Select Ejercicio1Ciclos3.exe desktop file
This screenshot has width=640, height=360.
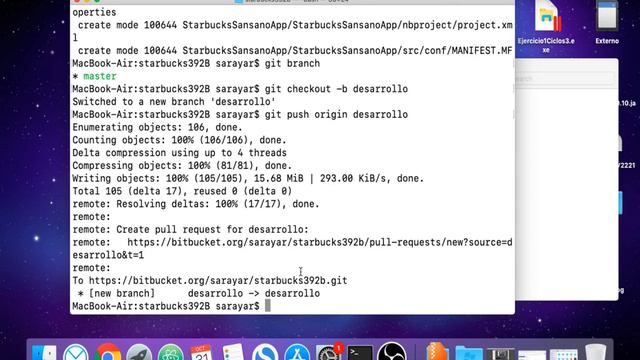tap(546, 27)
